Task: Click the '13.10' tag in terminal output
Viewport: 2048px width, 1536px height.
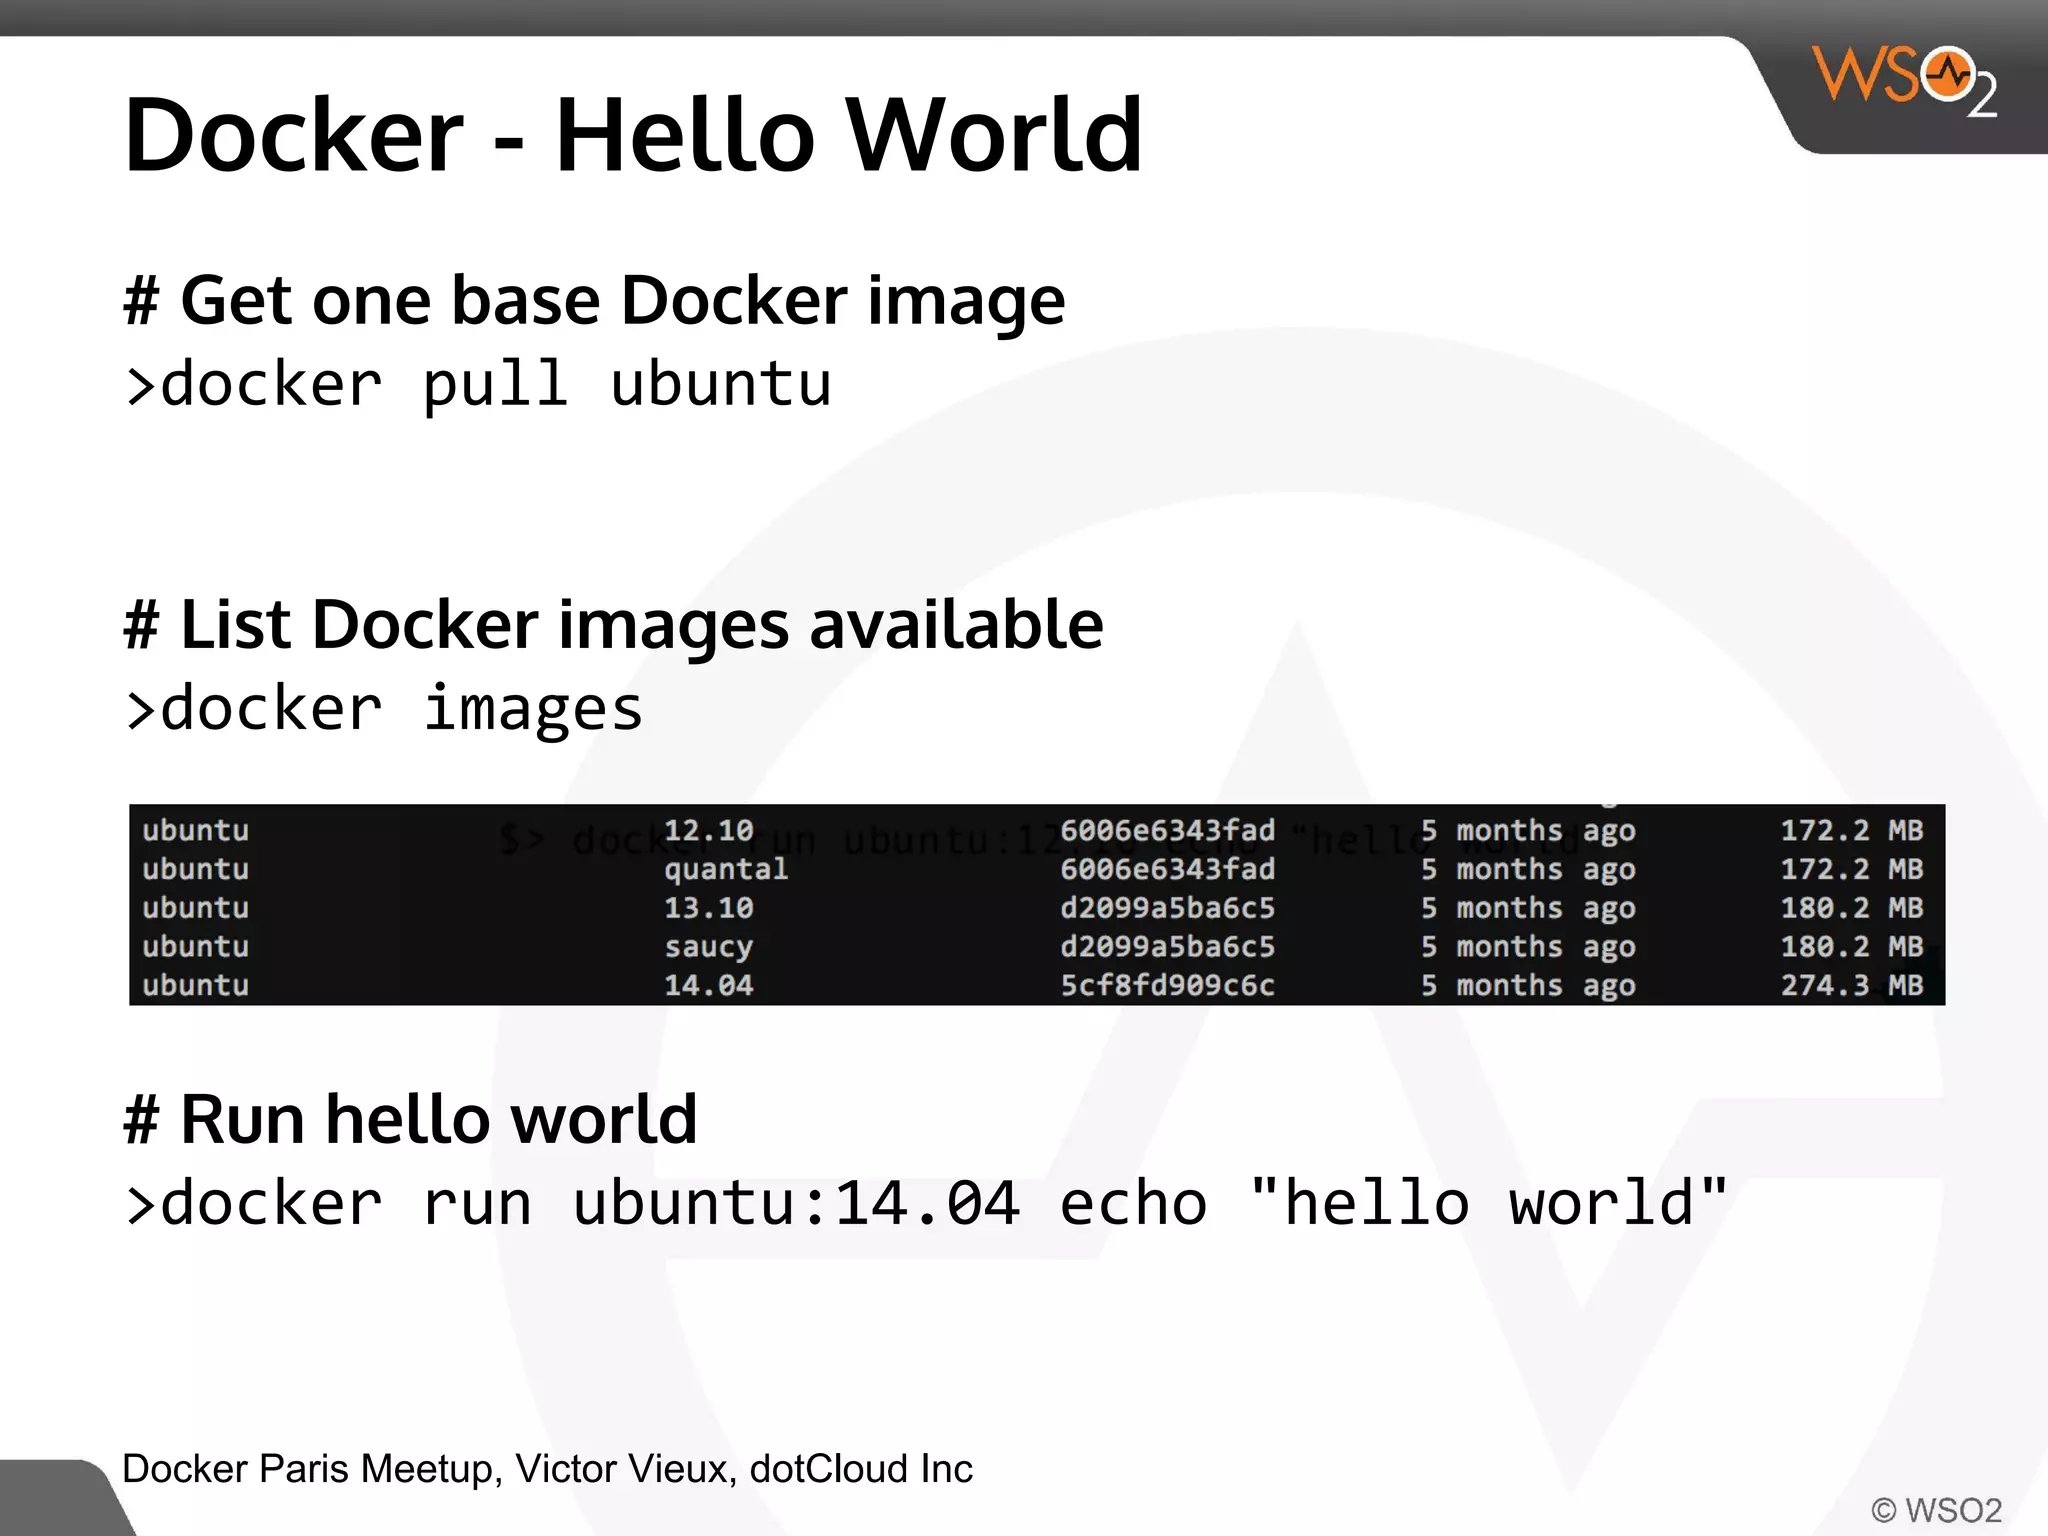Action: pyautogui.click(x=708, y=908)
